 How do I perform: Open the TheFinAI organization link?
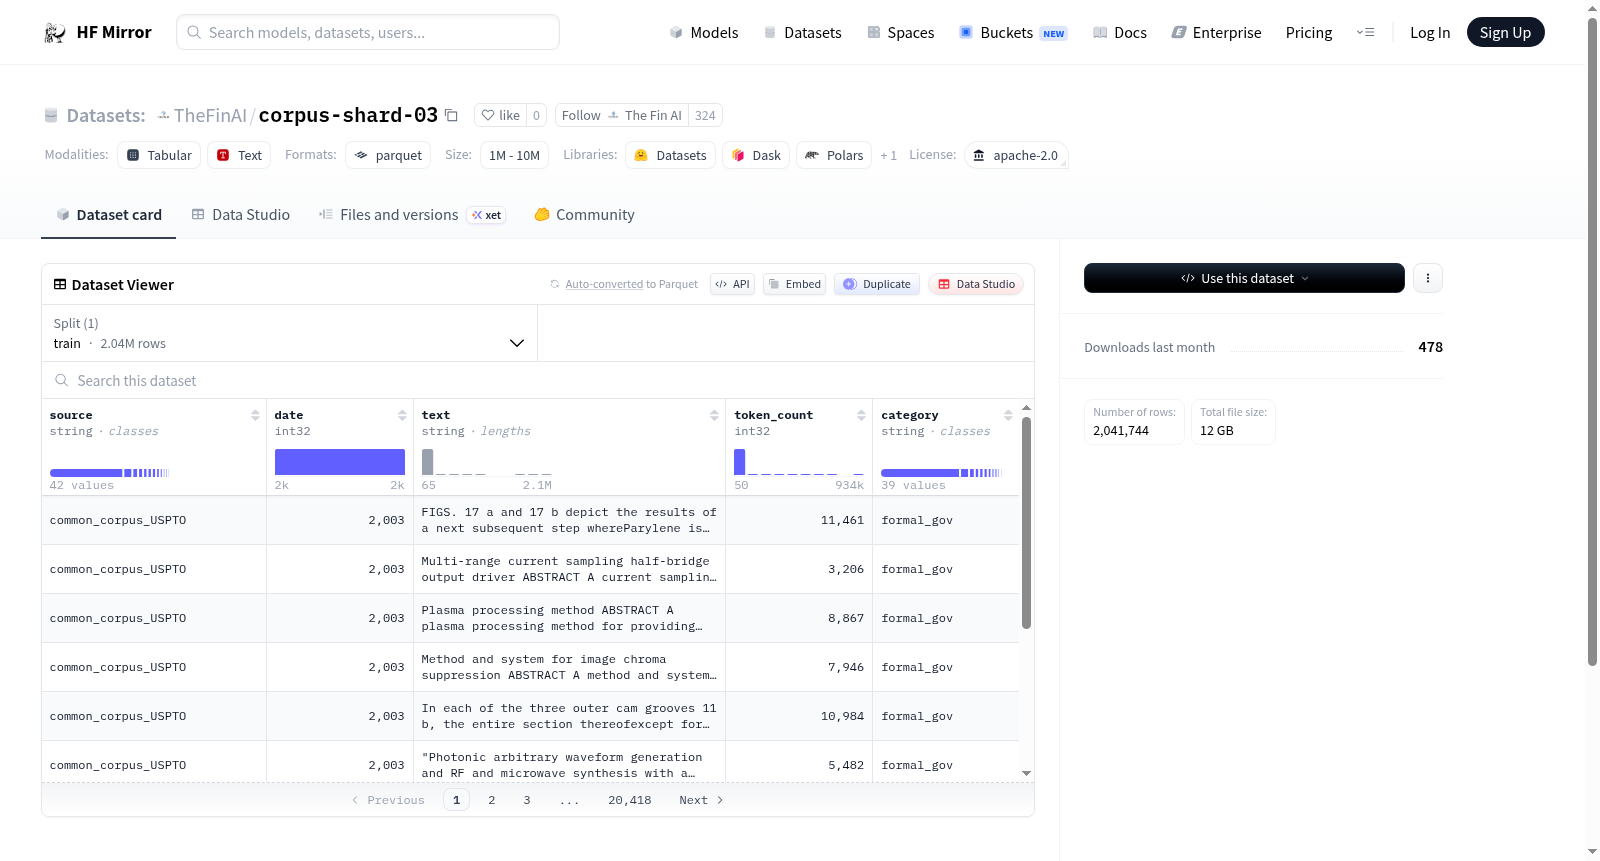coord(210,115)
